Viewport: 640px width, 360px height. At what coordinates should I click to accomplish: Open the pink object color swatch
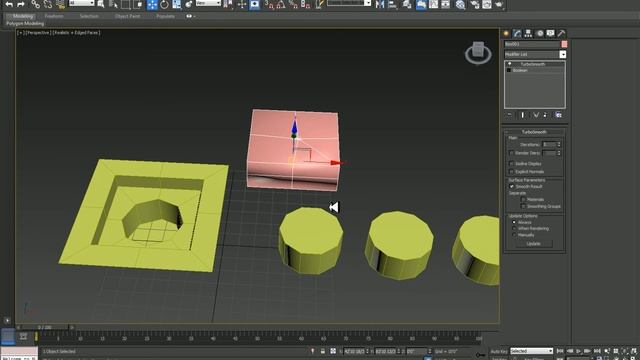click(564, 44)
